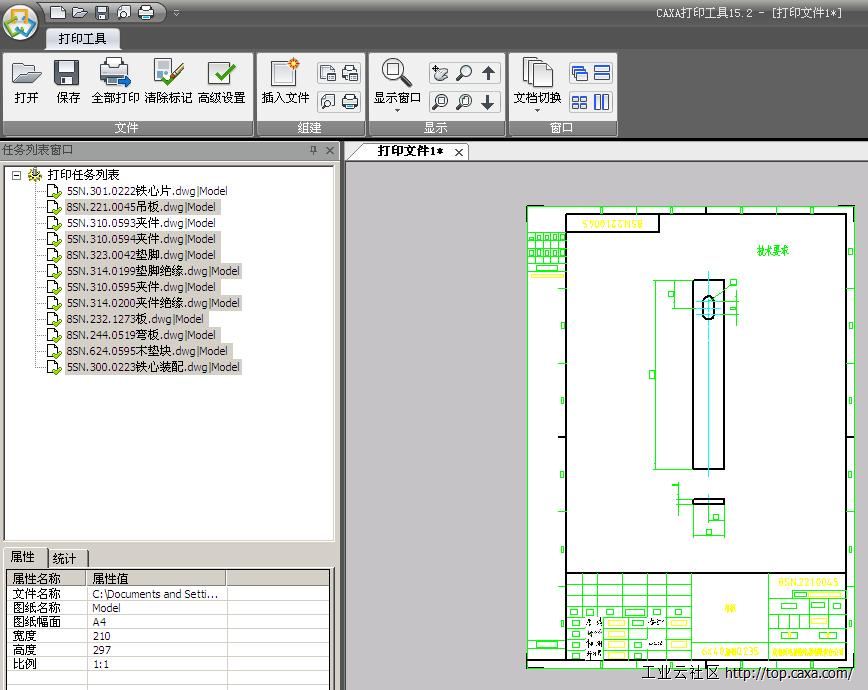This screenshot has width=868, height=690.
Task: Open the CAXA application menu logo
Action: (20, 23)
